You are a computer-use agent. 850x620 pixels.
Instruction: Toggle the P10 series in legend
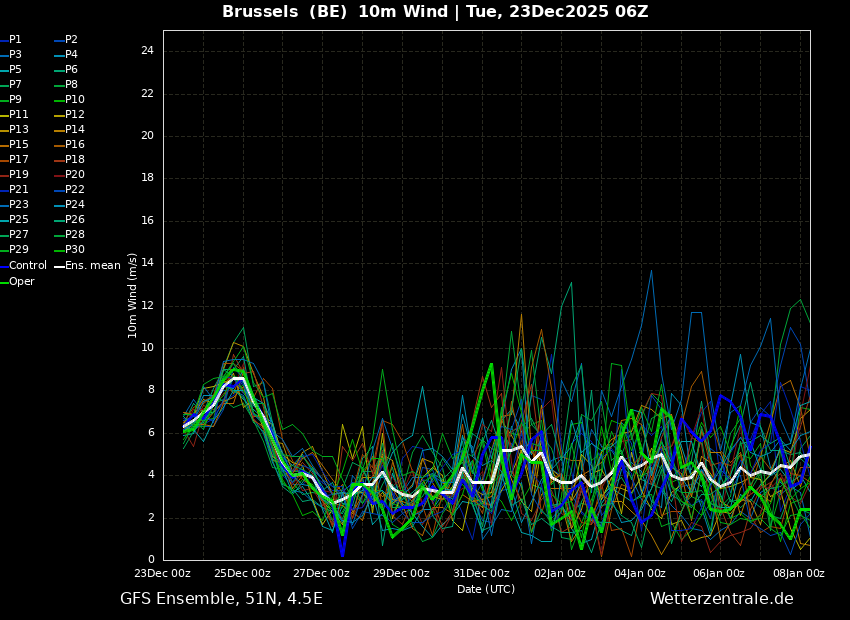(x=74, y=100)
